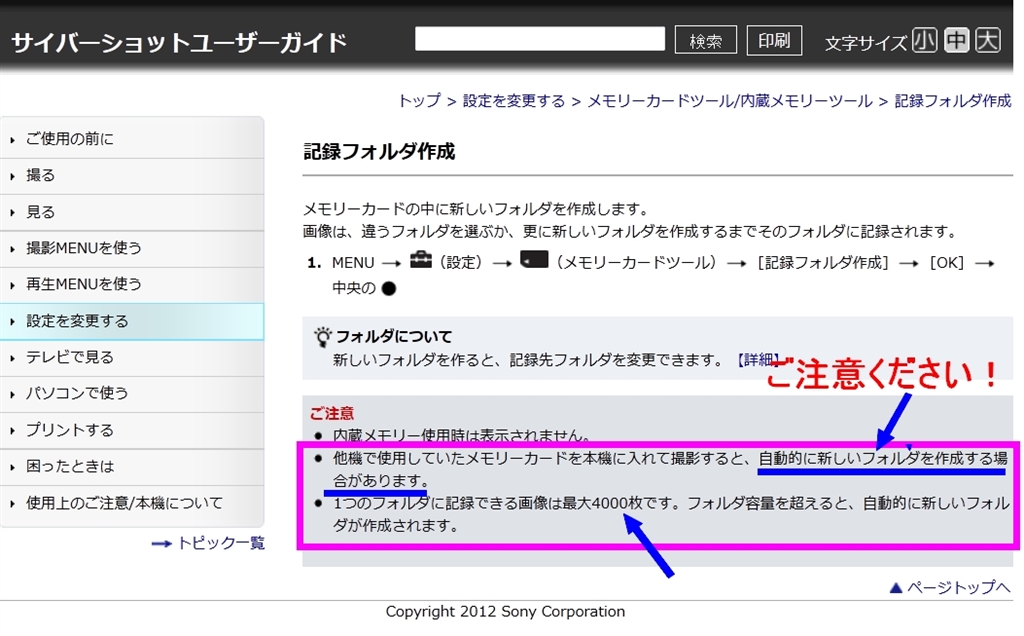Click the toolbox 設定 icon in step 1
The width and height of the screenshot is (1024, 636).
[421, 260]
